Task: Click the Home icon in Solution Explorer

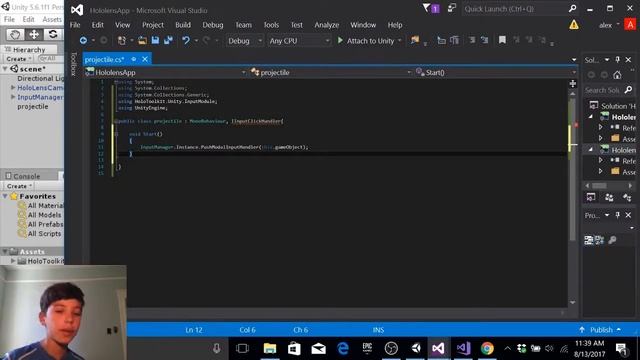Action: [617, 75]
